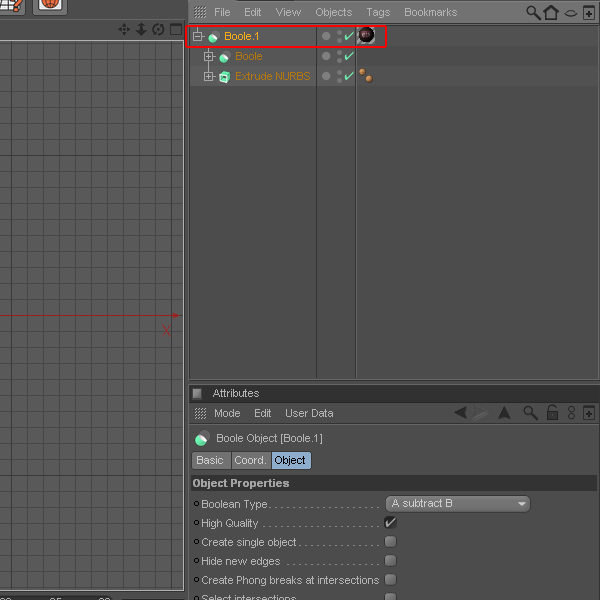Select the Boole child object

(x=249, y=56)
